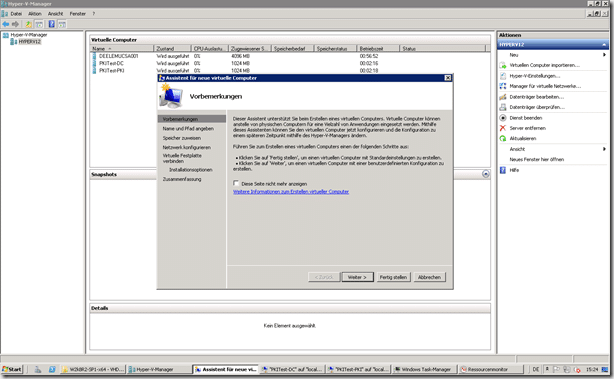Screen dimensions: 614x379
Task: Collapse the HYPERV12 actions section
Action: tap(604, 45)
